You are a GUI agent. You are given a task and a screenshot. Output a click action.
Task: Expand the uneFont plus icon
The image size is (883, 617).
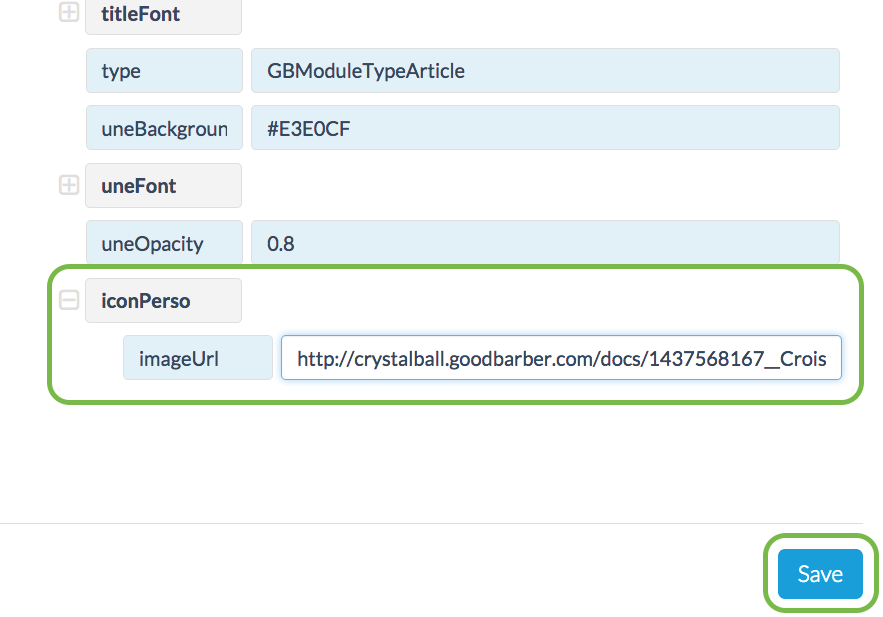69,185
